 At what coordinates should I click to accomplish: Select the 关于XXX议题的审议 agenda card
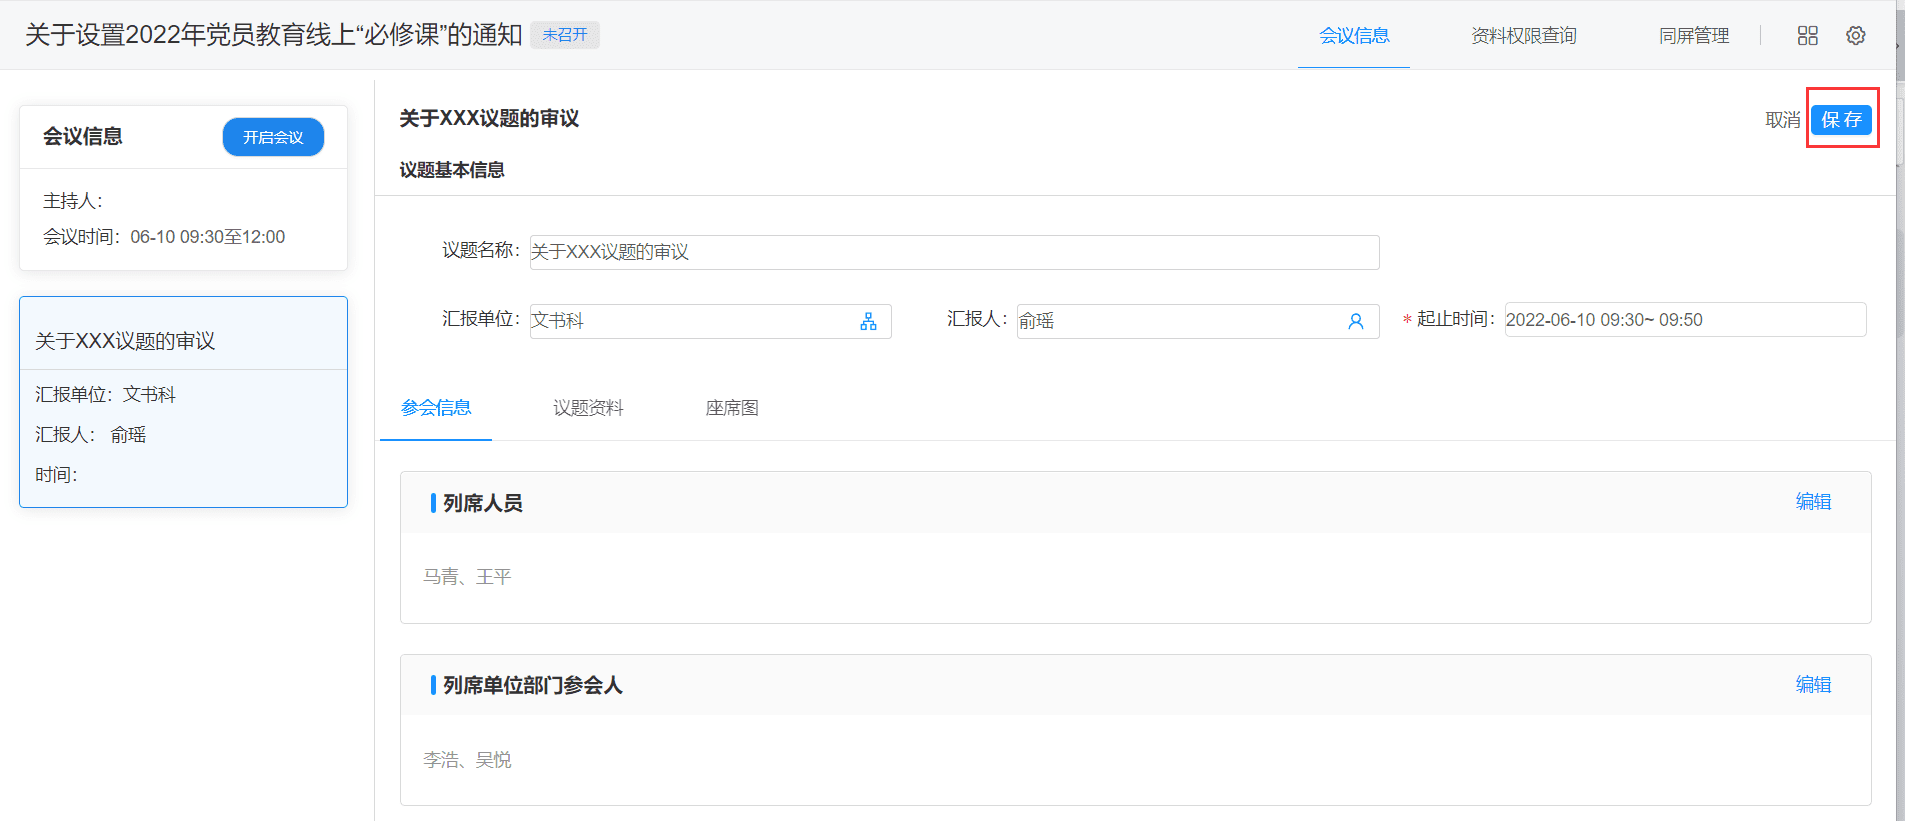[x=183, y=402]
